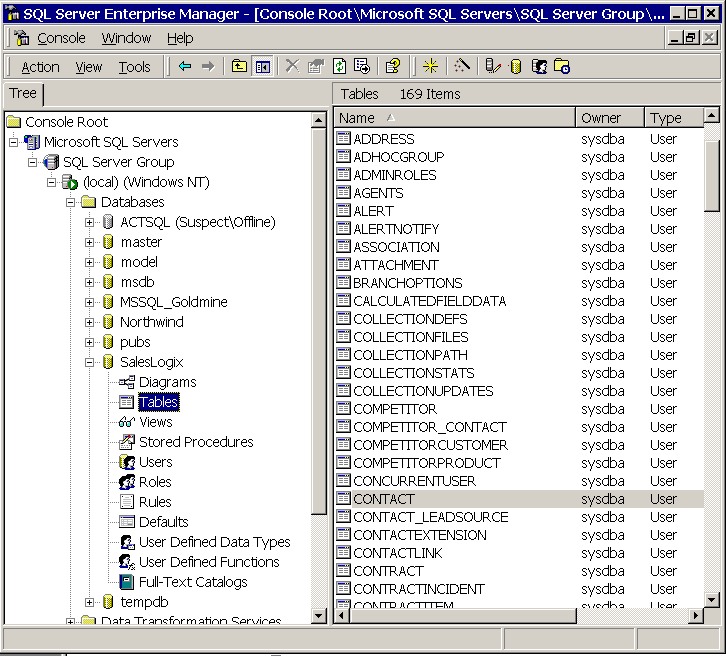Collapse the Databases folder node
This screenshot has height=656, width=726.
point(70,202)
